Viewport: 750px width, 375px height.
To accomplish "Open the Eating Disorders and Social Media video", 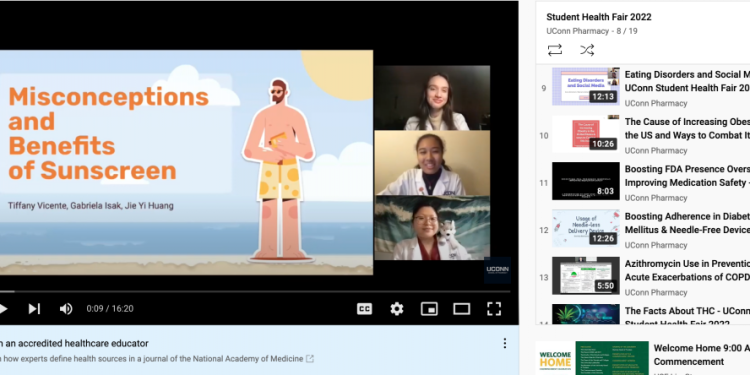I will coord(687,81).
